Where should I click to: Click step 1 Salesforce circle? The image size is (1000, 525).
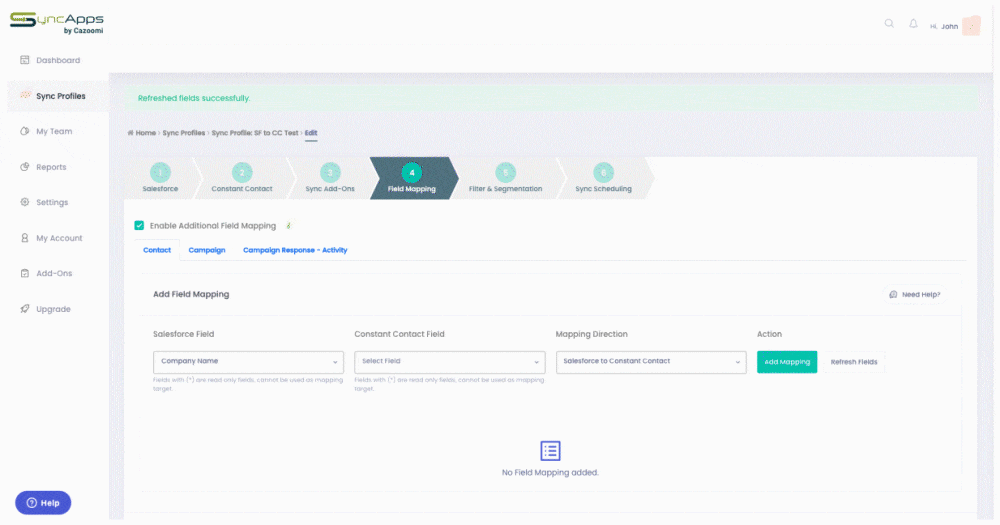160,172
